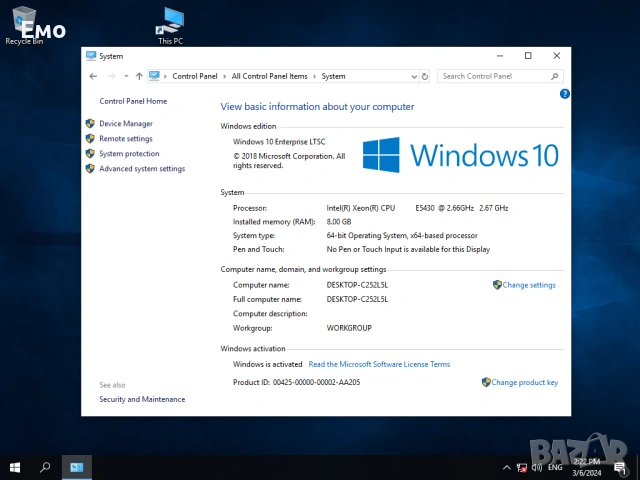The height and width of the screenshot is (480, 640).
Task: Click Change product key link
Action: pyautogui.click(x=524, y=382)
